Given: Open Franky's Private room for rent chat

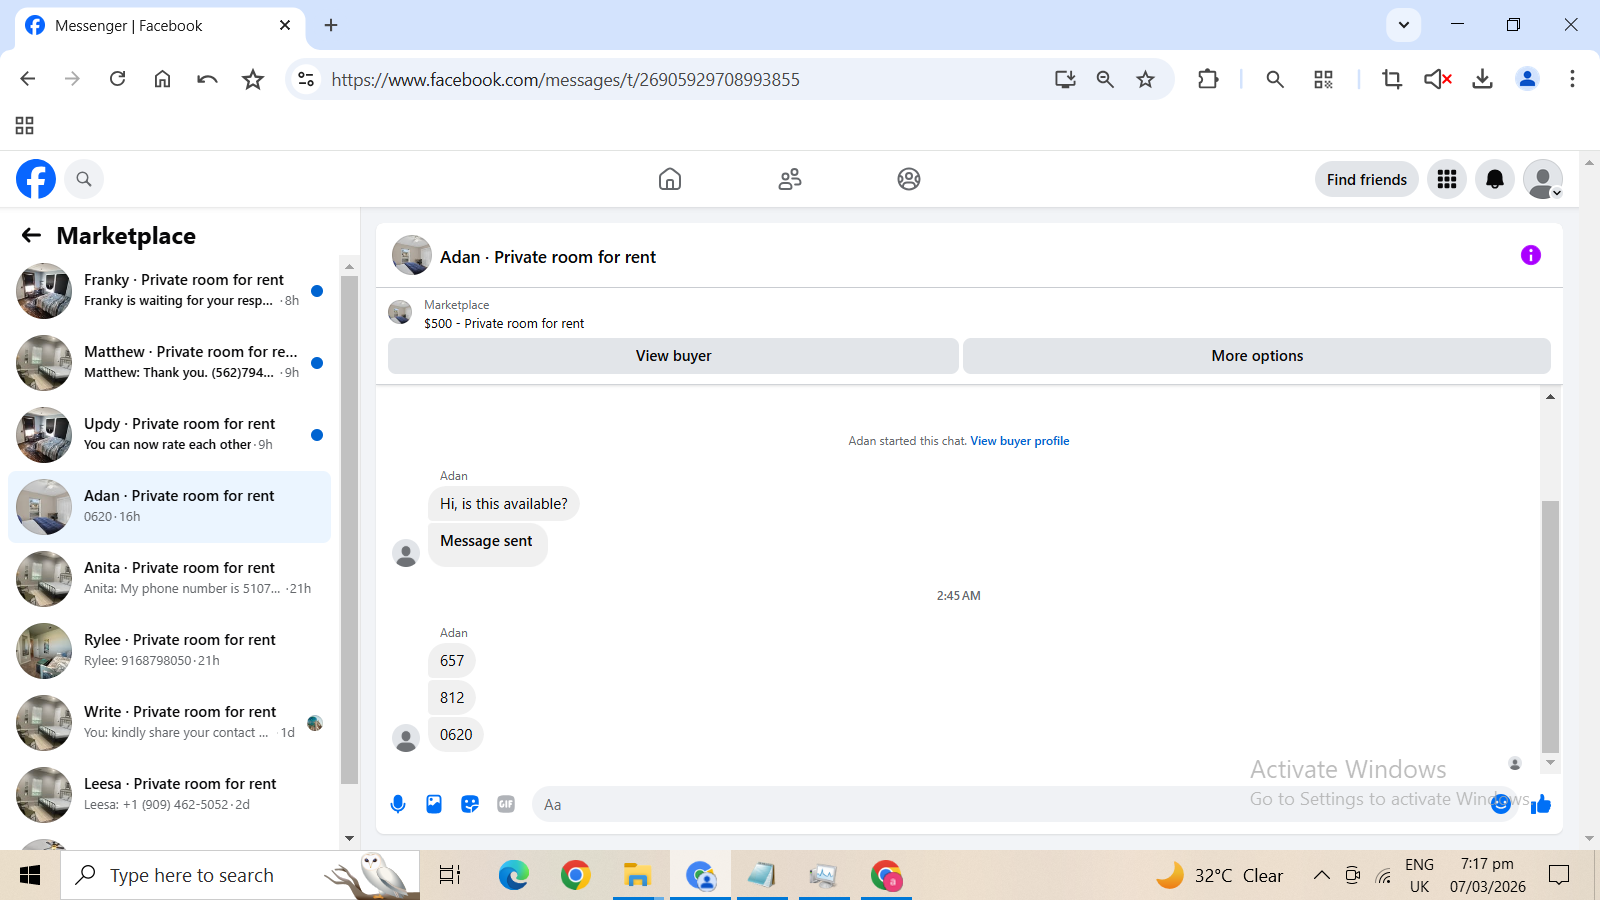Looking at the screenshot, I should [x=169, y=291].
